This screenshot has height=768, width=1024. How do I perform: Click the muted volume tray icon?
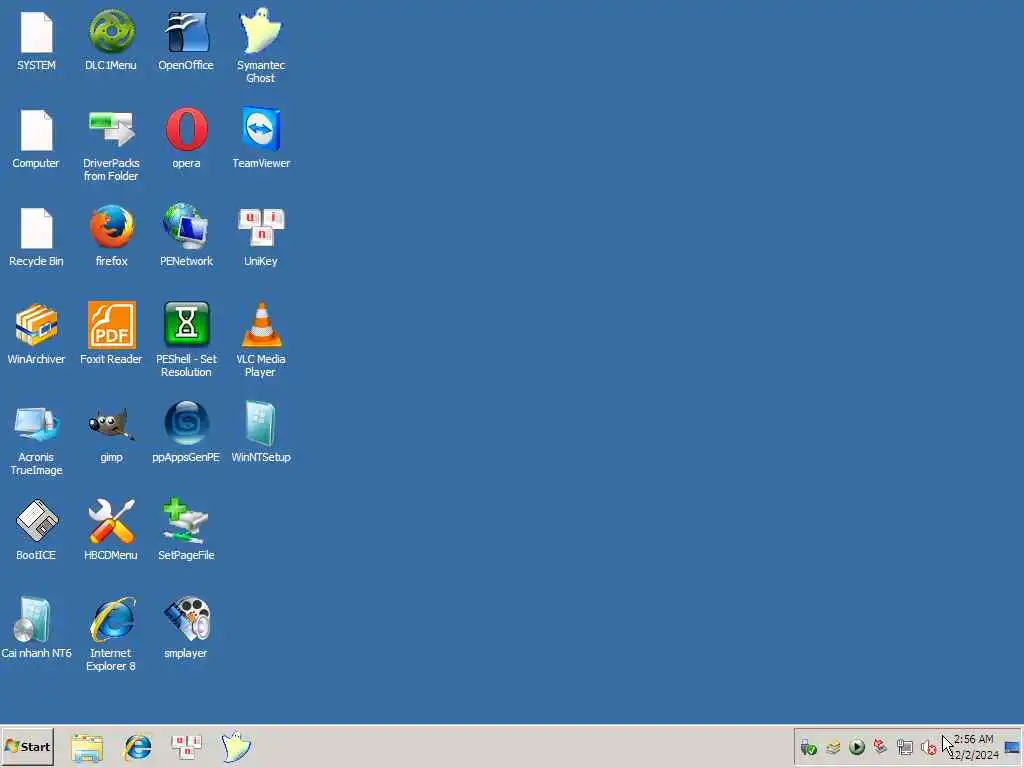tap(928, 747)
